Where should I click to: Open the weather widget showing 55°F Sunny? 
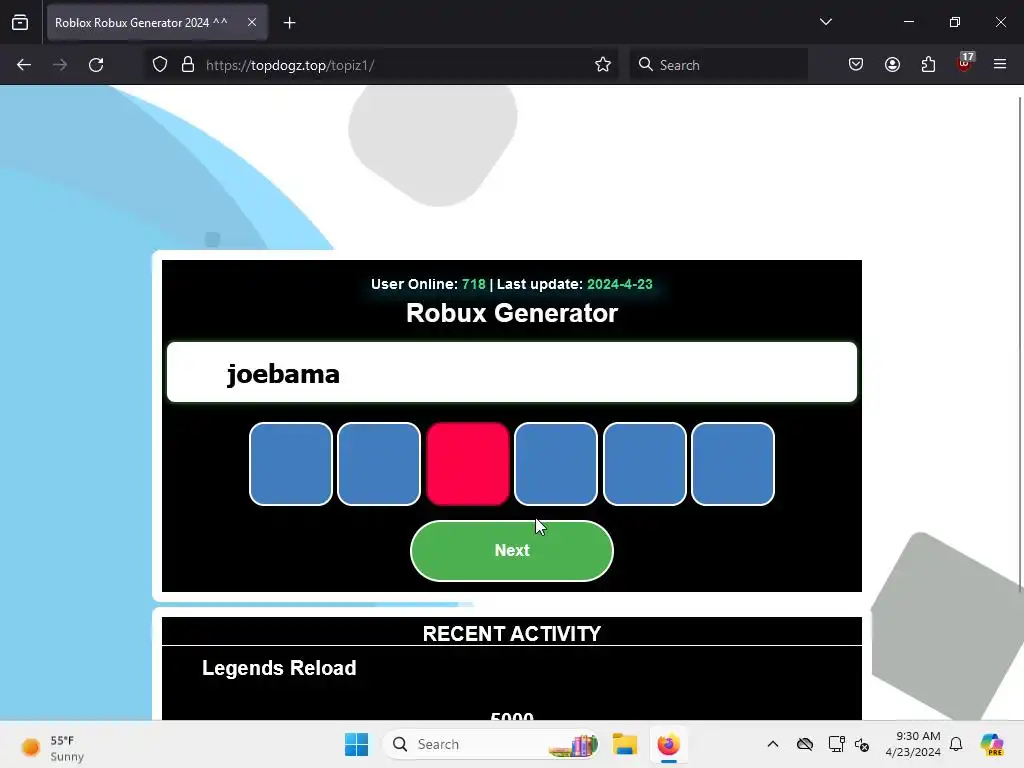click(x=52, y=748)
